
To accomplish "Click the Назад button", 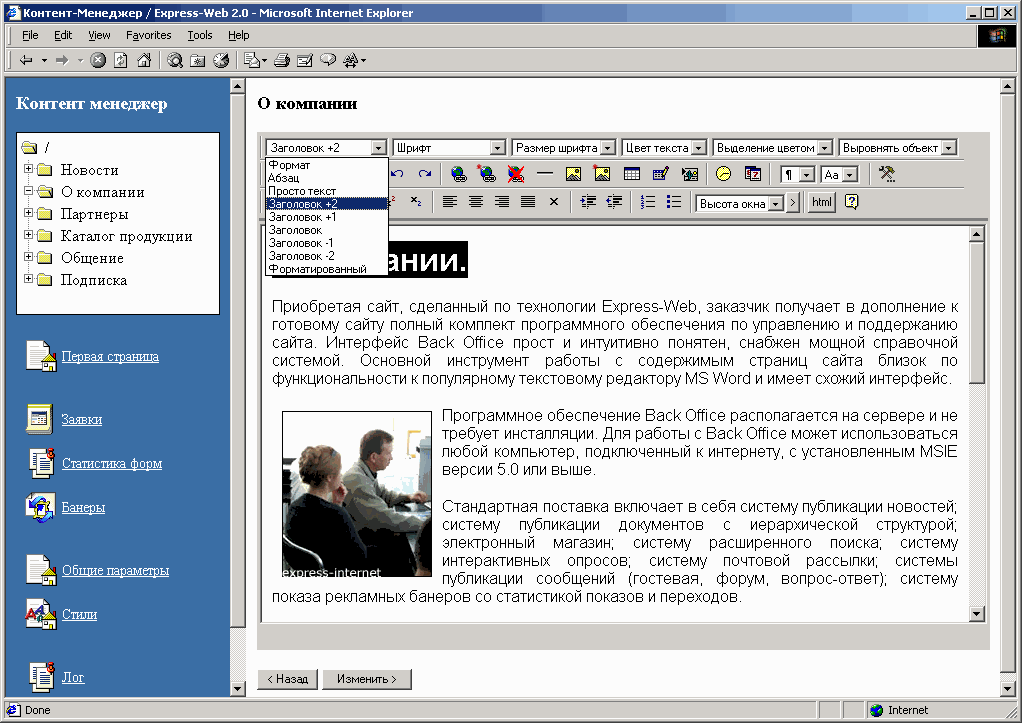I will click(287, 679).
